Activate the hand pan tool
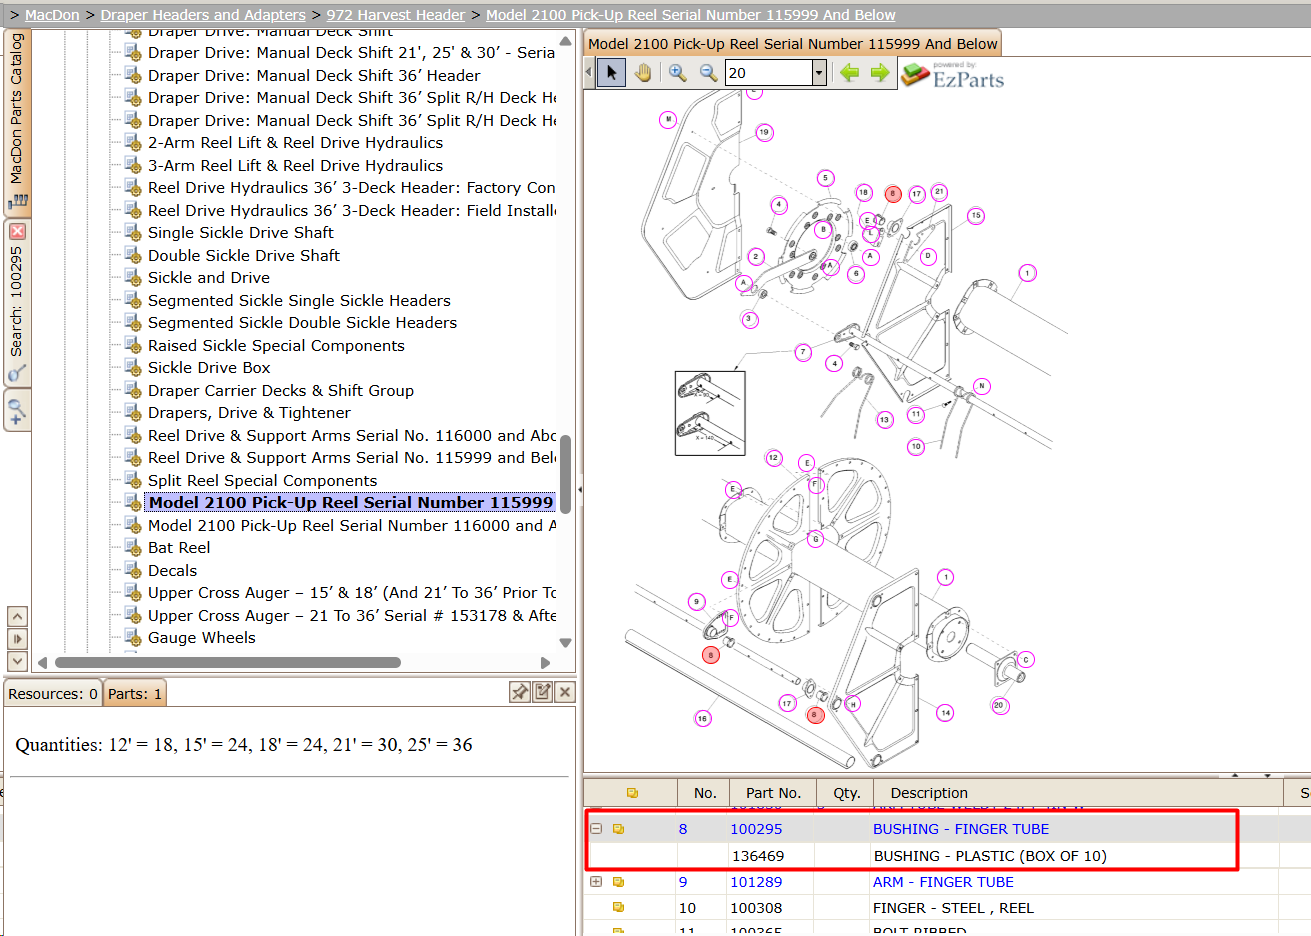The height and width of the screenshot is (936, 1311). pos(642,73)
